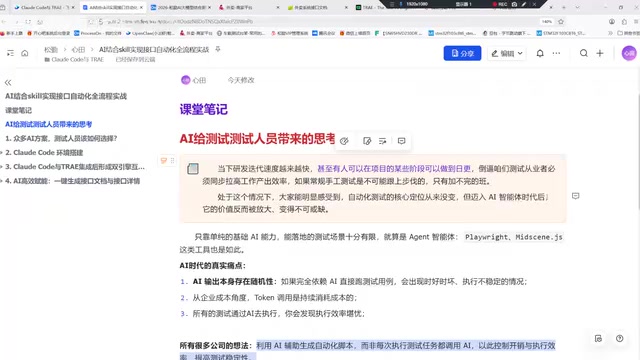Image resolution: width=640 pixels, height=360 pixels.
Task: Switch to the 2026 松勤AI大模型 browser tab
Action: tap(180, 7)
